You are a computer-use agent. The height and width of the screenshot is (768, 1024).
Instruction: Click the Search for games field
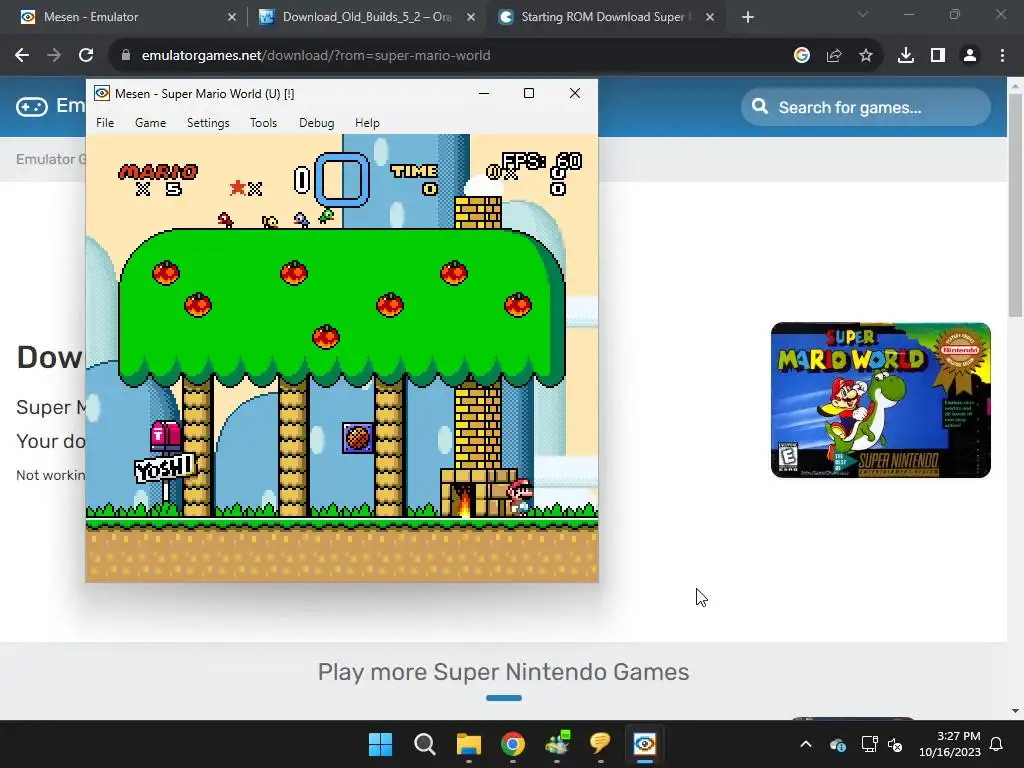[866, 107]
